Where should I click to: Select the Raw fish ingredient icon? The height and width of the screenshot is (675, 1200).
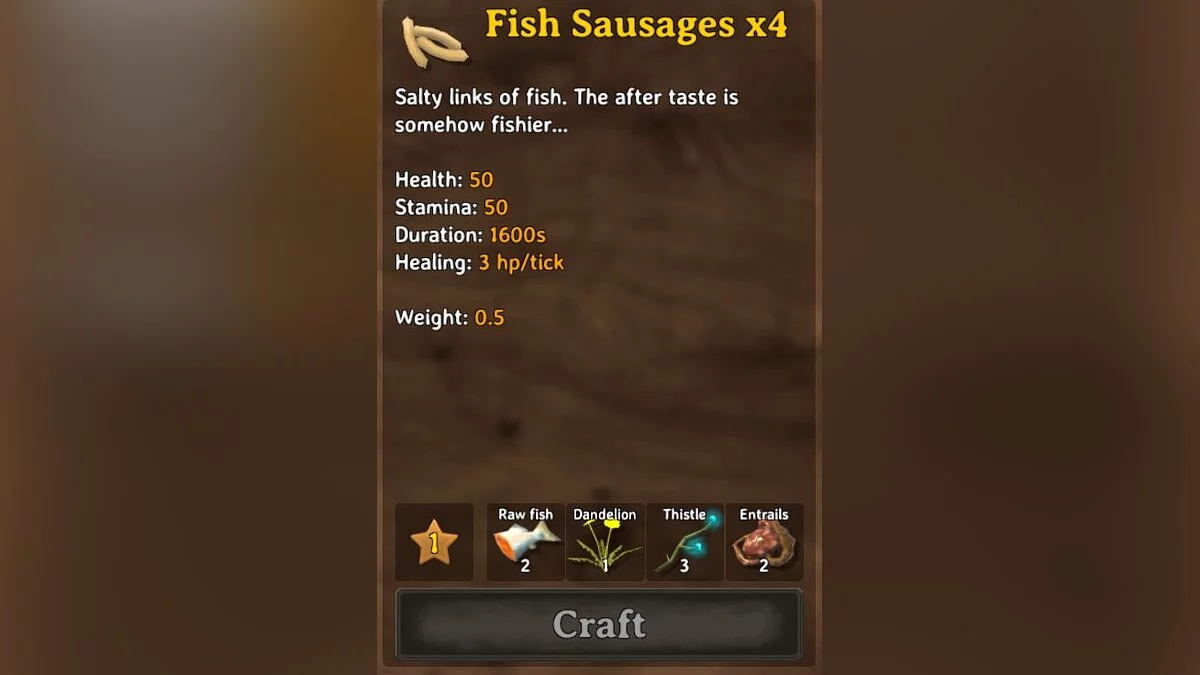coord(526,542)
